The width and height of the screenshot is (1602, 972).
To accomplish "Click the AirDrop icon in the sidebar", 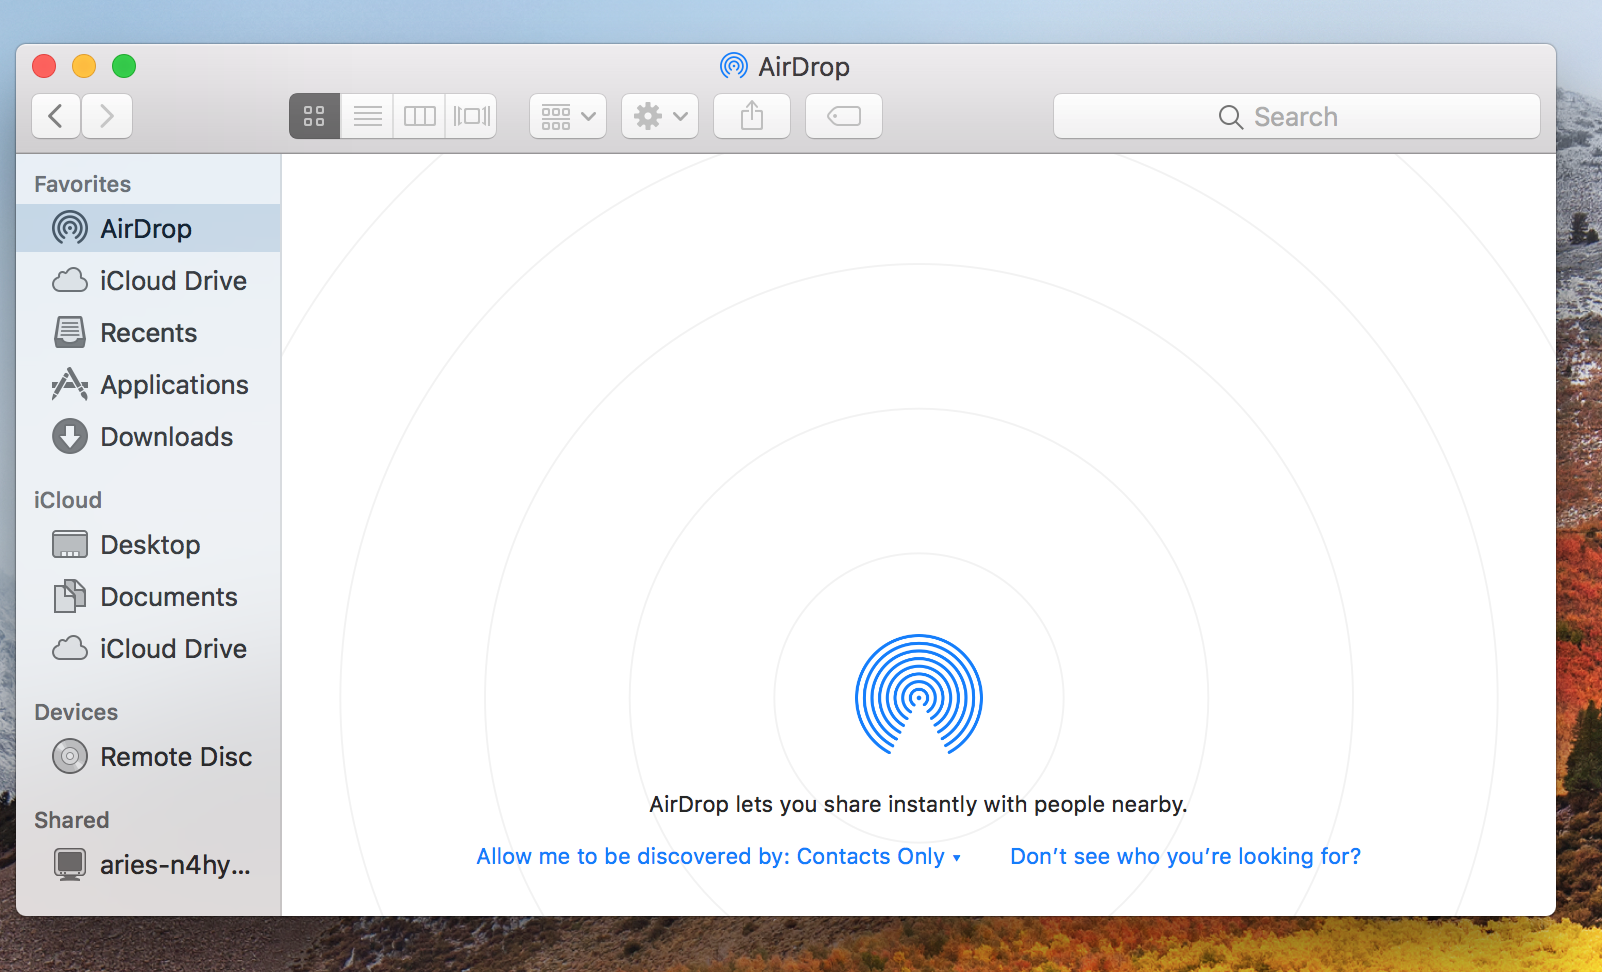I will [x=70, y=228].
